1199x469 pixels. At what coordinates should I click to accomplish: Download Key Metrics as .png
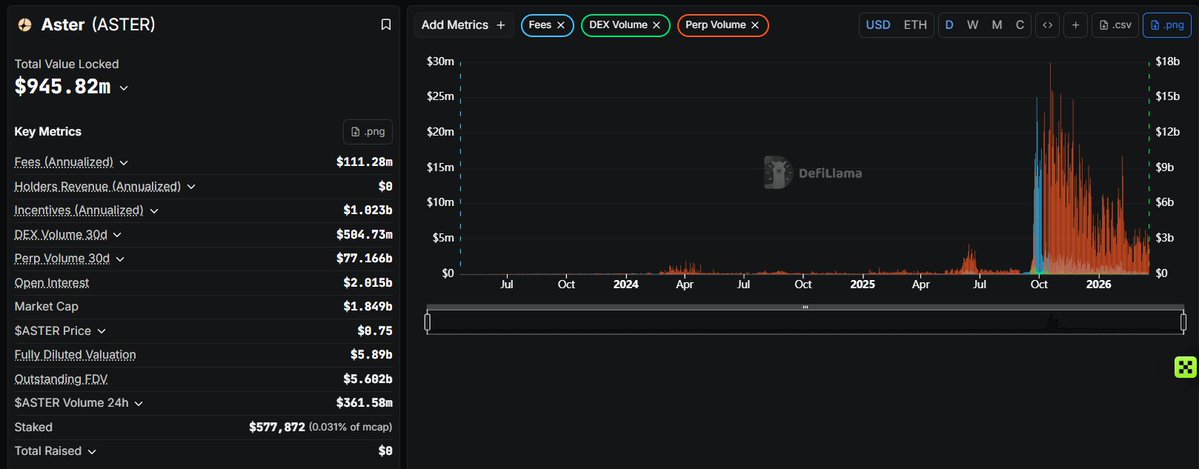[x=368, y=132]
